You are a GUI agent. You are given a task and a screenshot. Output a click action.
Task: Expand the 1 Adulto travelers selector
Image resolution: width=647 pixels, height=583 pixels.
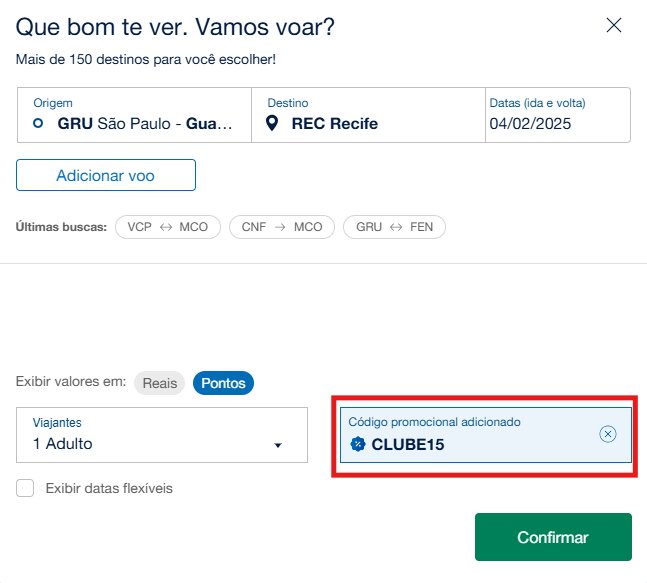point(162,435)
